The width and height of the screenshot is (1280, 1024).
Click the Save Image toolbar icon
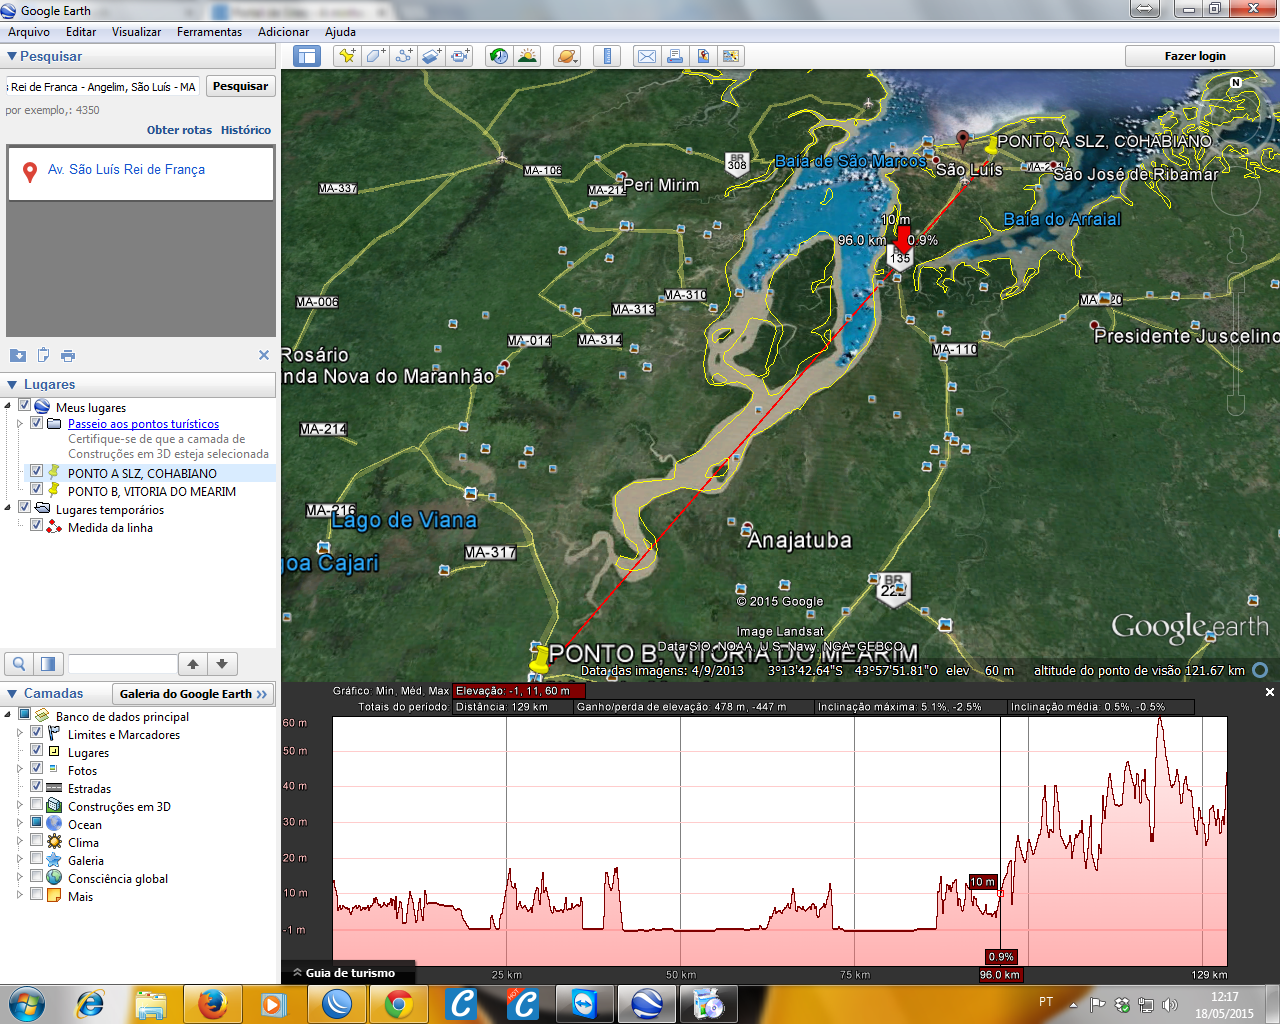(703, 56)
